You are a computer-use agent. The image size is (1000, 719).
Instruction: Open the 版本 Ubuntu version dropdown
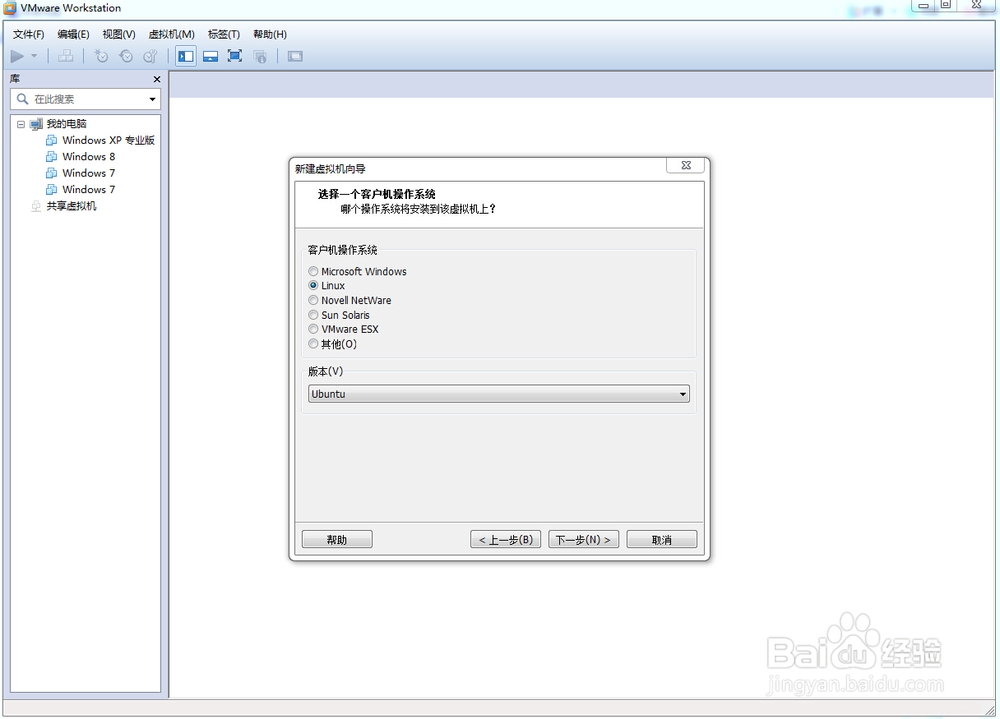(499, 394)
